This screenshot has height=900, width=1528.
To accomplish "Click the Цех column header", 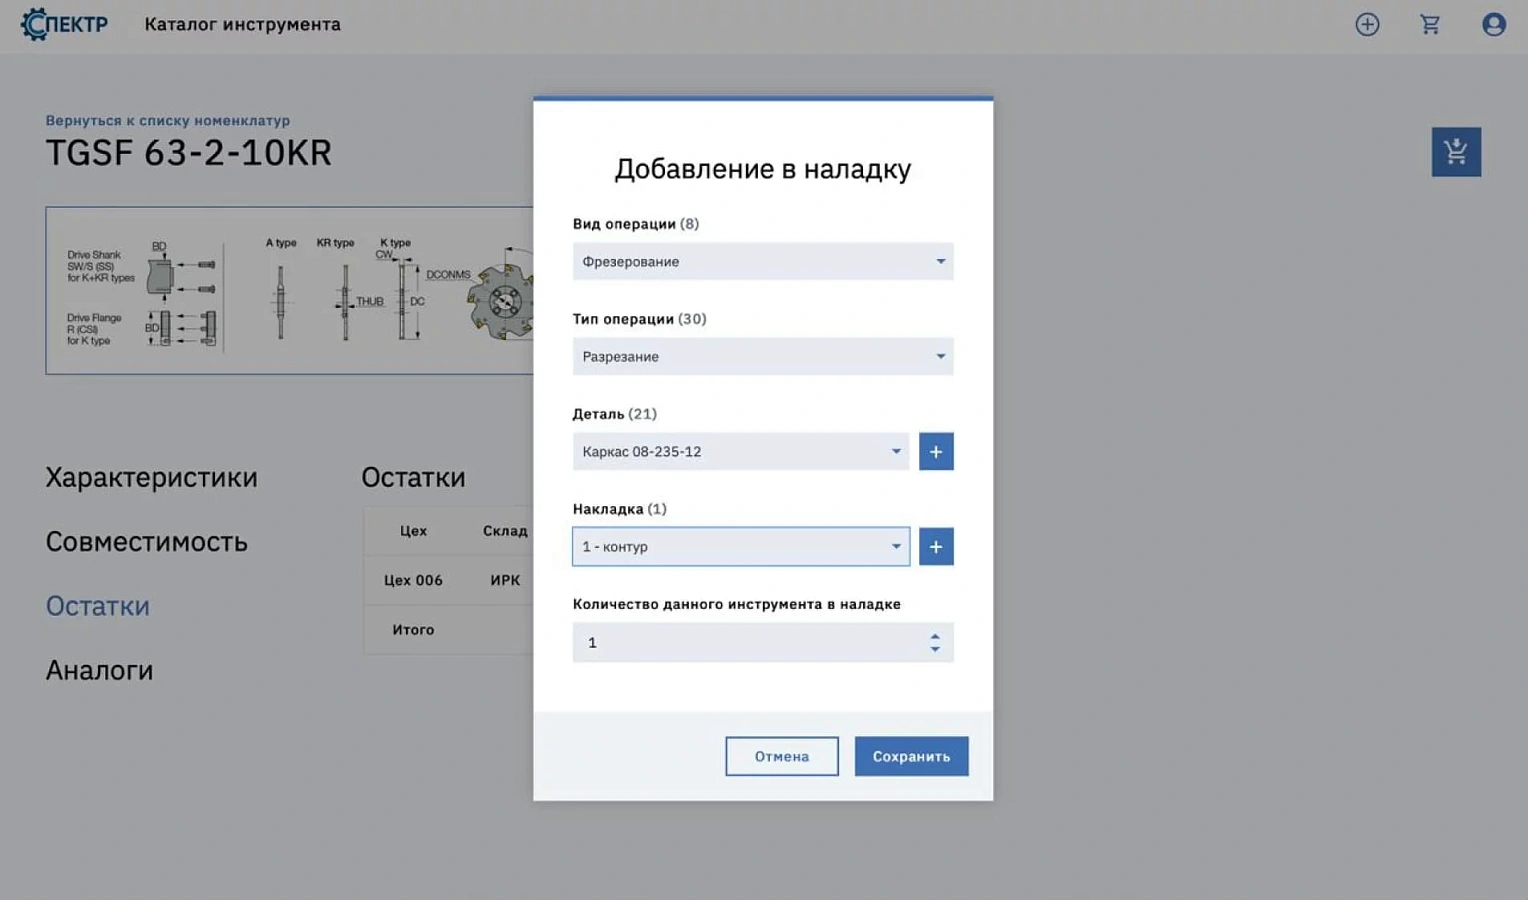I will [x=413, y=531].
